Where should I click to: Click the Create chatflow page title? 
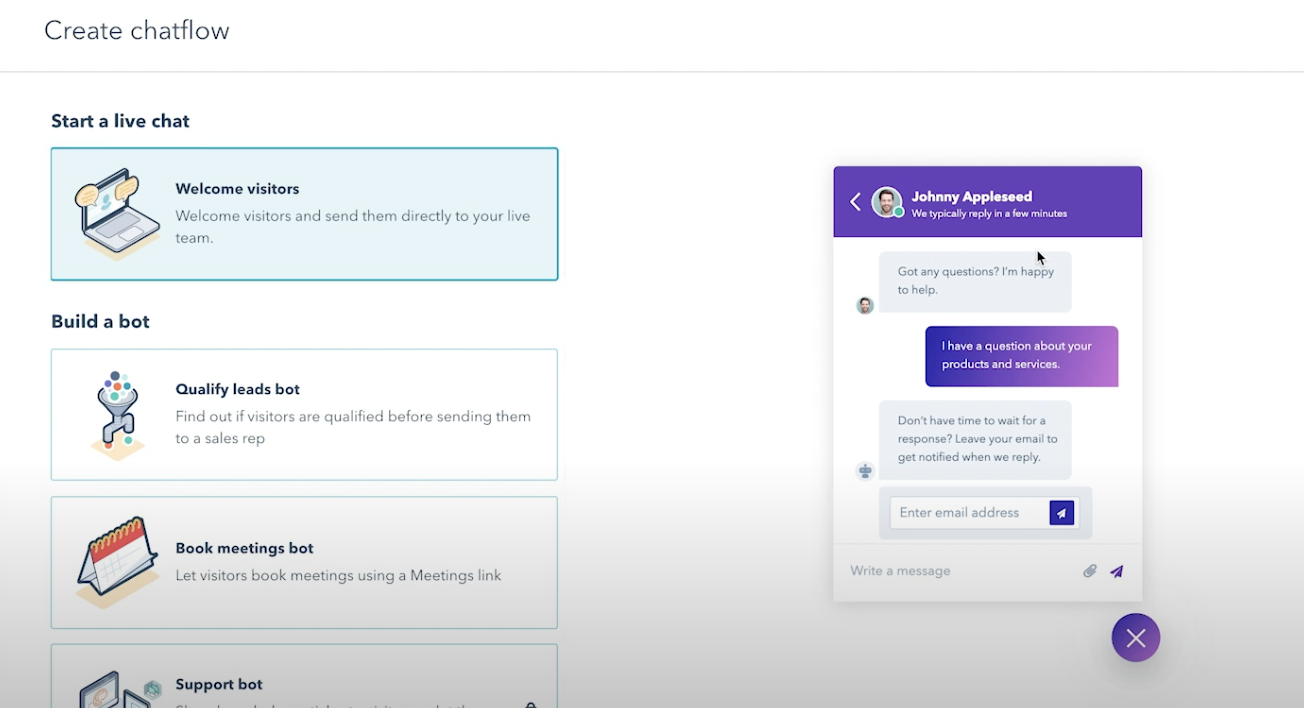click(x=136, y=30)
